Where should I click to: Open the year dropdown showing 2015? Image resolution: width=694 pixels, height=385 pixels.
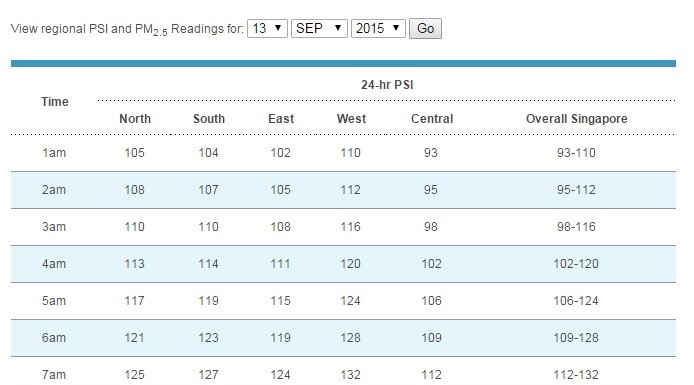pyautogui.click(x=378, y=29)
